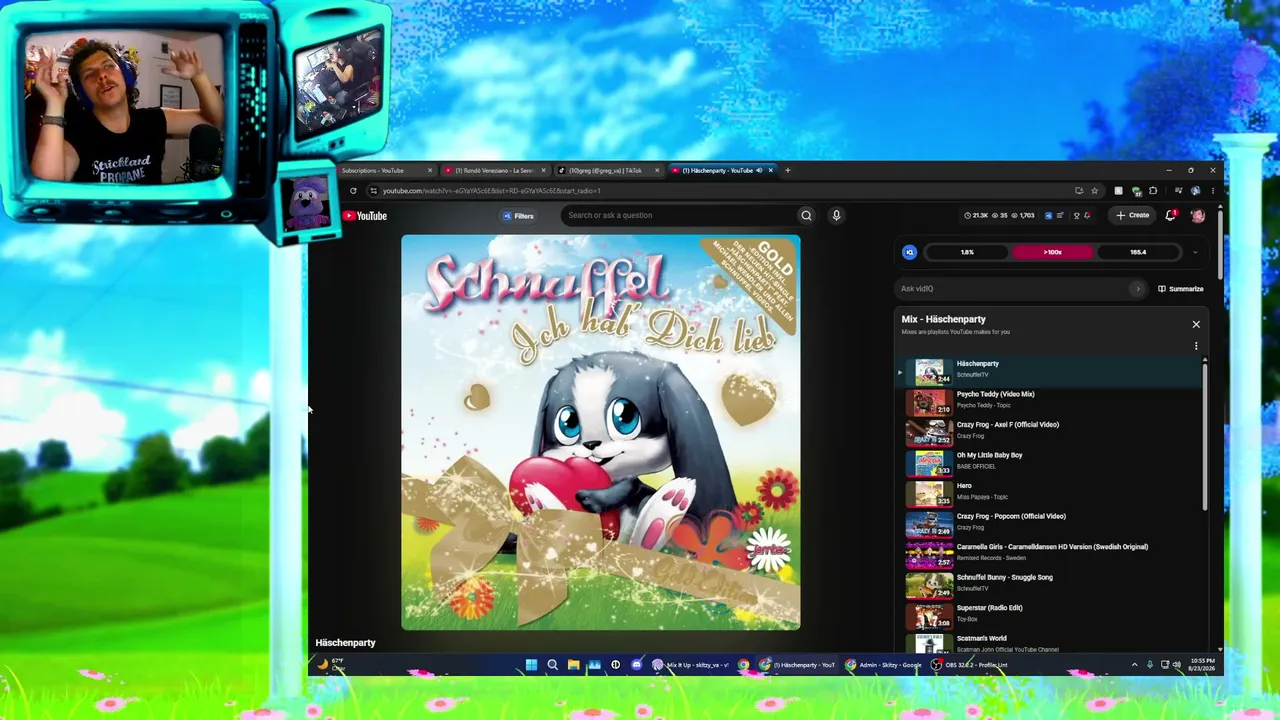Click the search magnifier button on YouTube
Viewport: 1280px width, 720px height.
click(806, 215)
